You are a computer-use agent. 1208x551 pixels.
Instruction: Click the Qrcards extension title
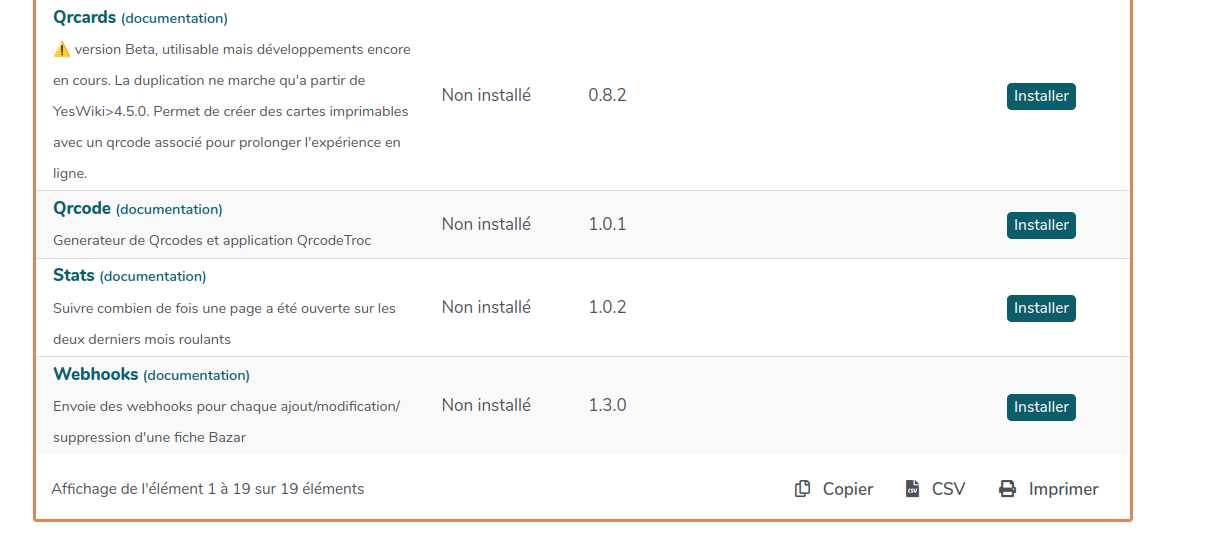tap(85, 17)
